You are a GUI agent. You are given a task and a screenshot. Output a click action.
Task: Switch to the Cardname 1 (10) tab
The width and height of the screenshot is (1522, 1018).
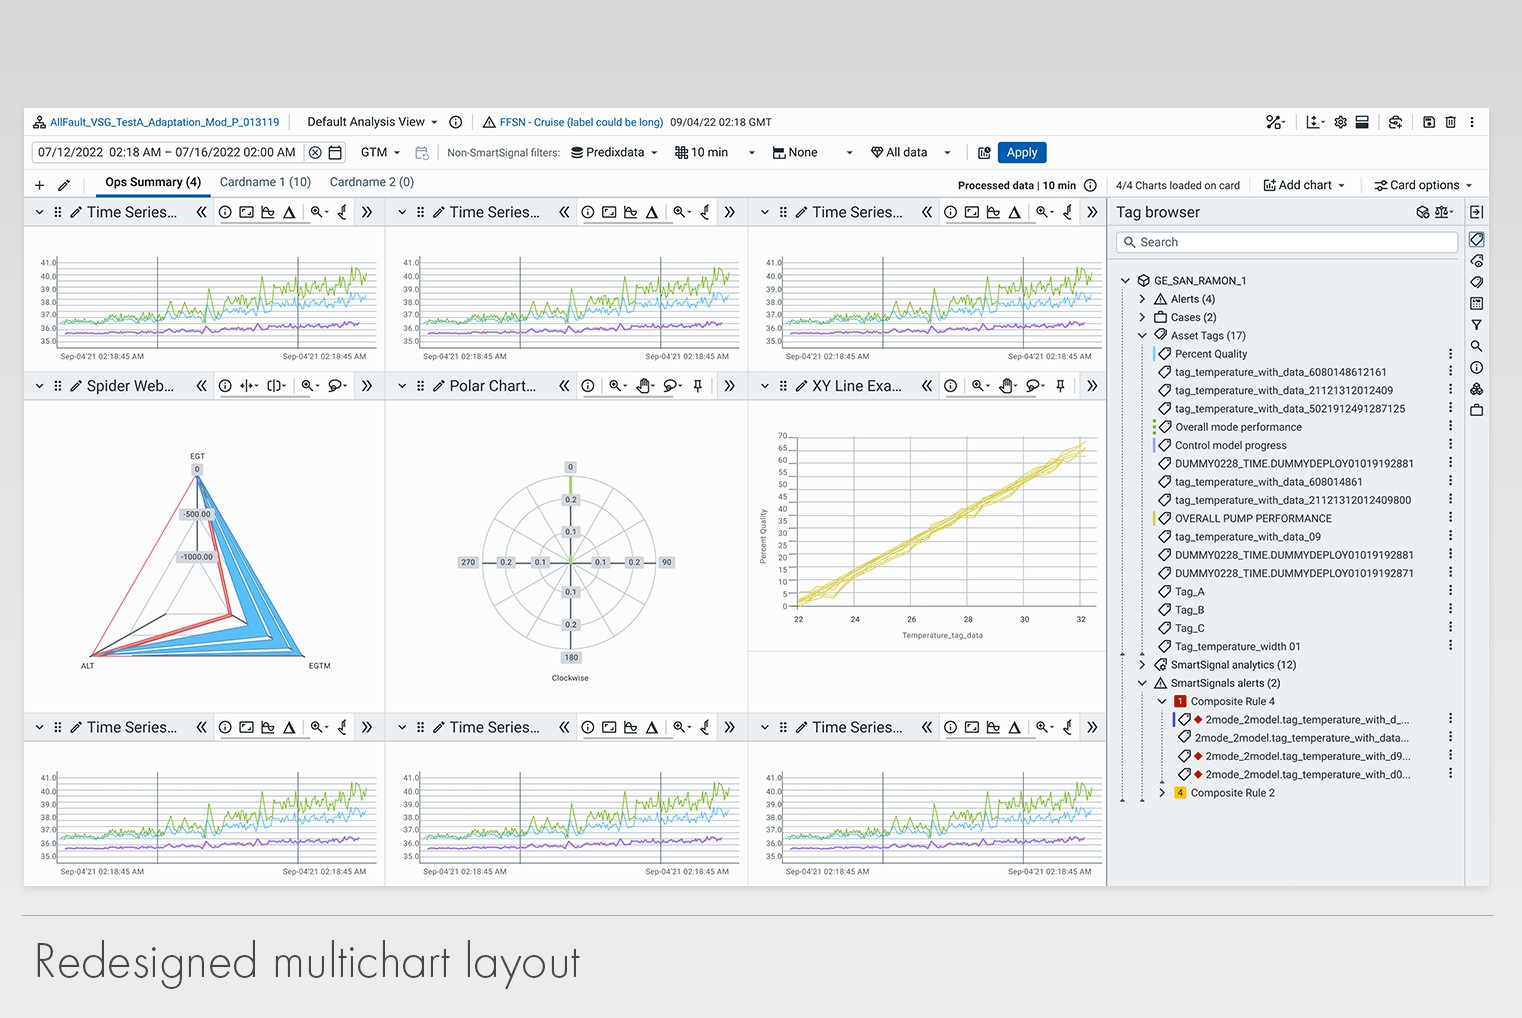click(x=265, y=182)
